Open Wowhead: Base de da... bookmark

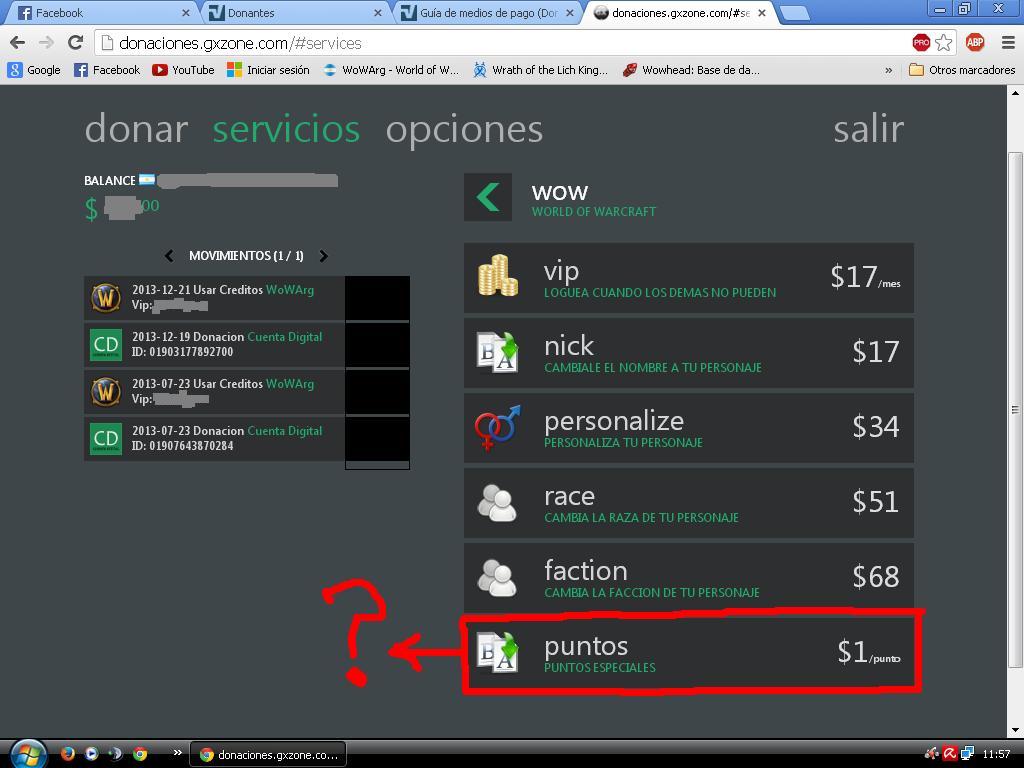691,70
